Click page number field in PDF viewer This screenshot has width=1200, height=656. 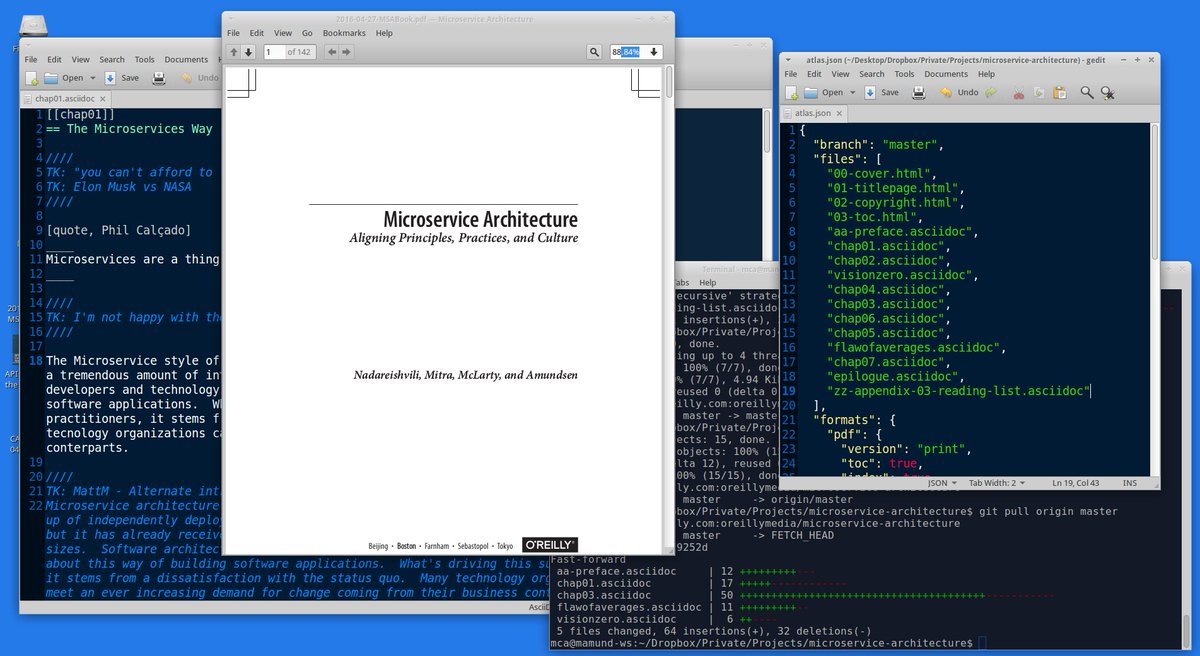274,52
